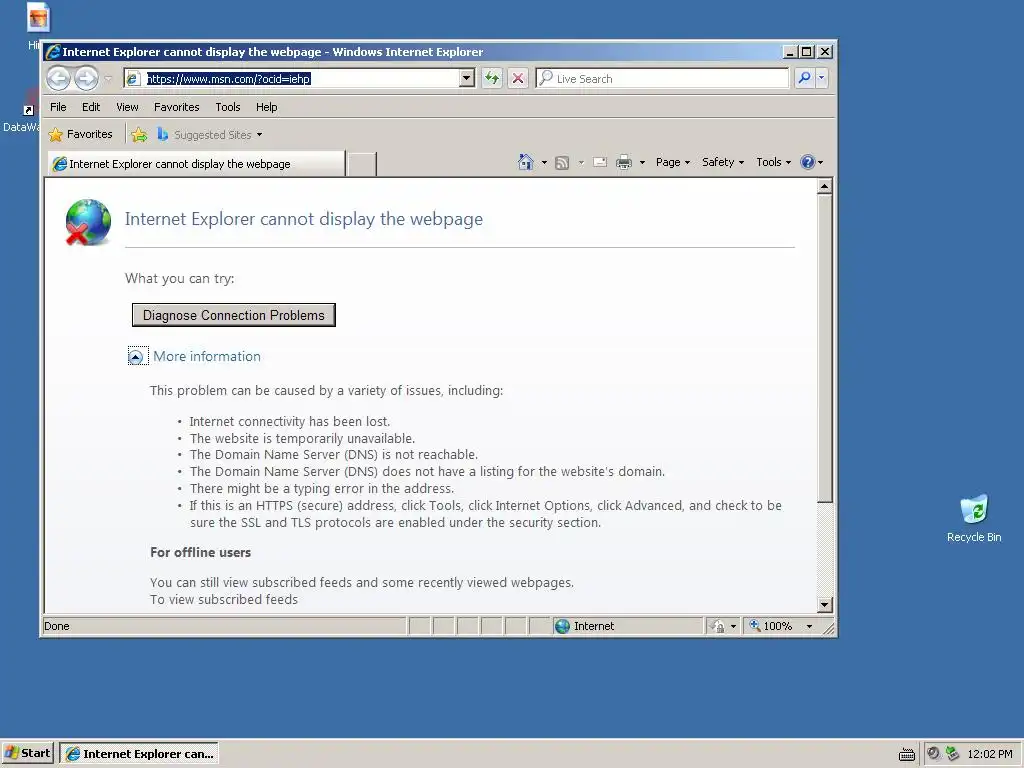This screenshot has height=768, width=1024.
Task: Open the Help menu
Action: 266,107
